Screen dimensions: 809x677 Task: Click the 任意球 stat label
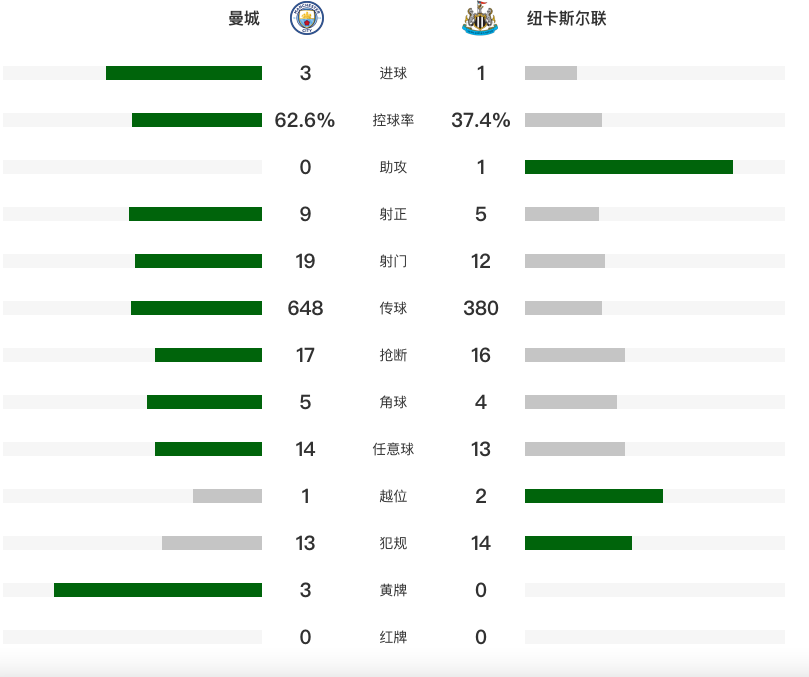[x=393, y=449]
